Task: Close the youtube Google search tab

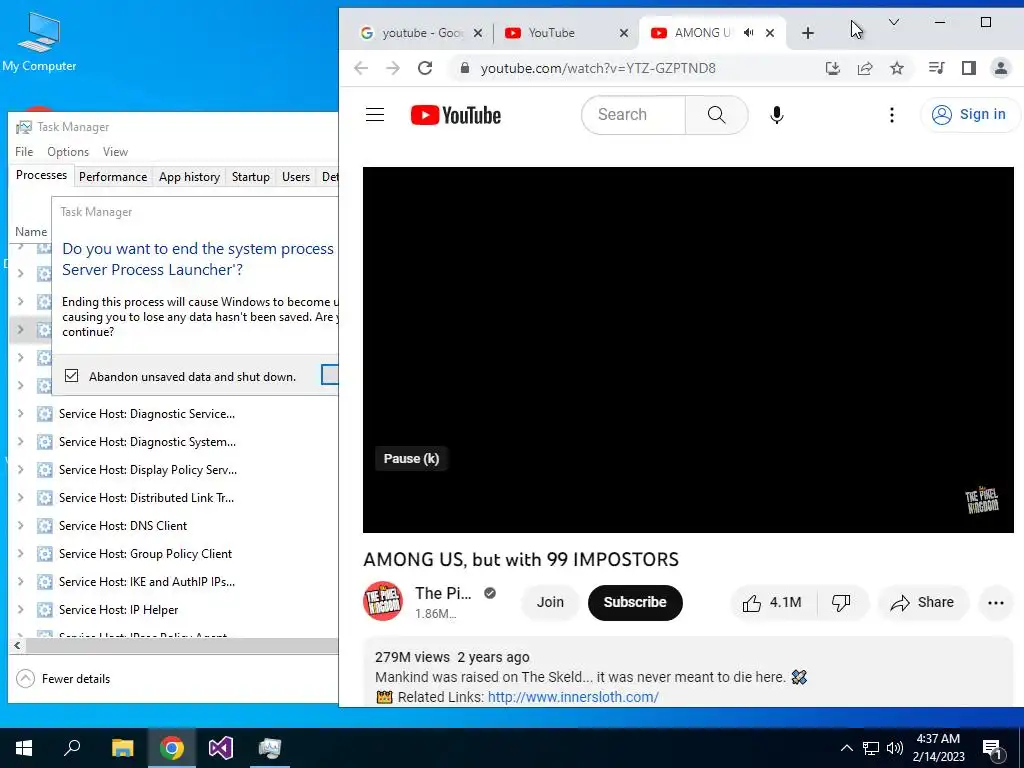Action: [478, 33]
